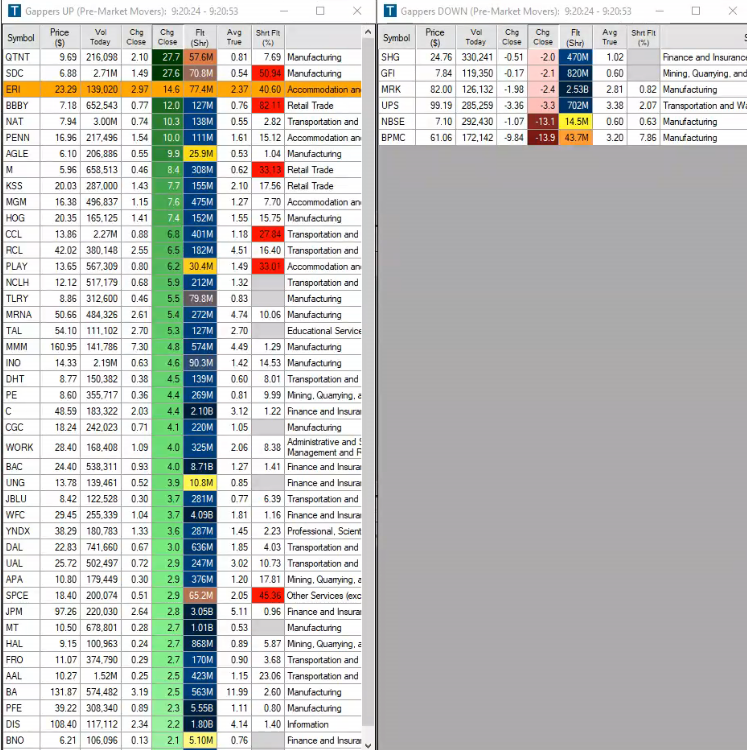
Task: Click the Gappers UP vertical scrollbar thumb
Action: tap(367, 383)
